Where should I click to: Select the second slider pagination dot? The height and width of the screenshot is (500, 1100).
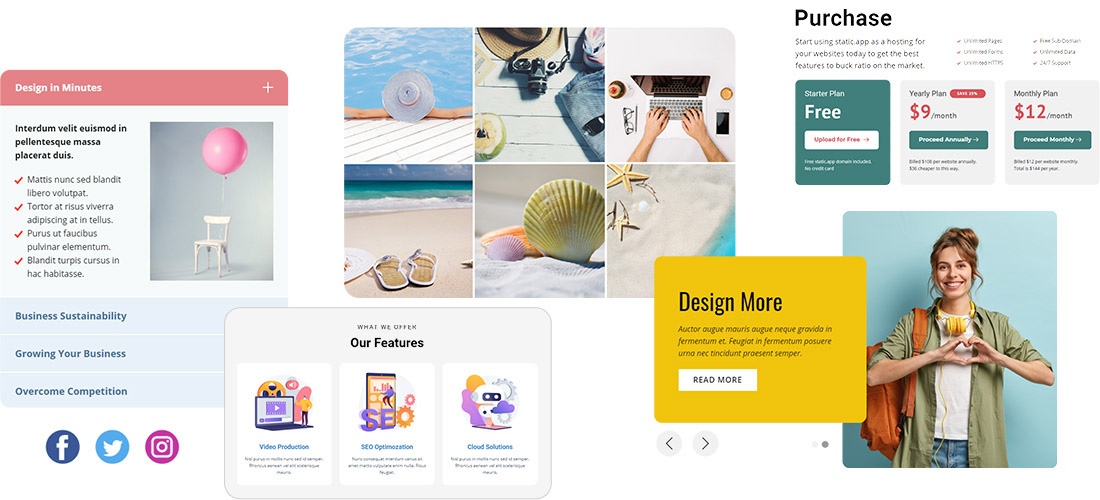pyautogui.click(x=825, y=444)
